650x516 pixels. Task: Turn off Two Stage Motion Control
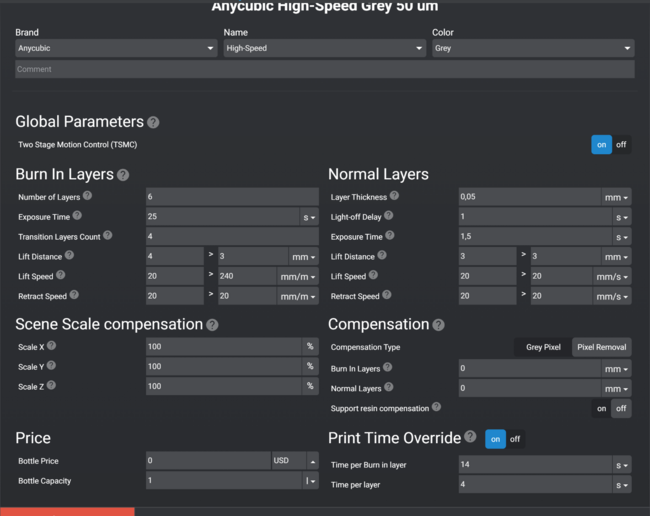point(621,145)
